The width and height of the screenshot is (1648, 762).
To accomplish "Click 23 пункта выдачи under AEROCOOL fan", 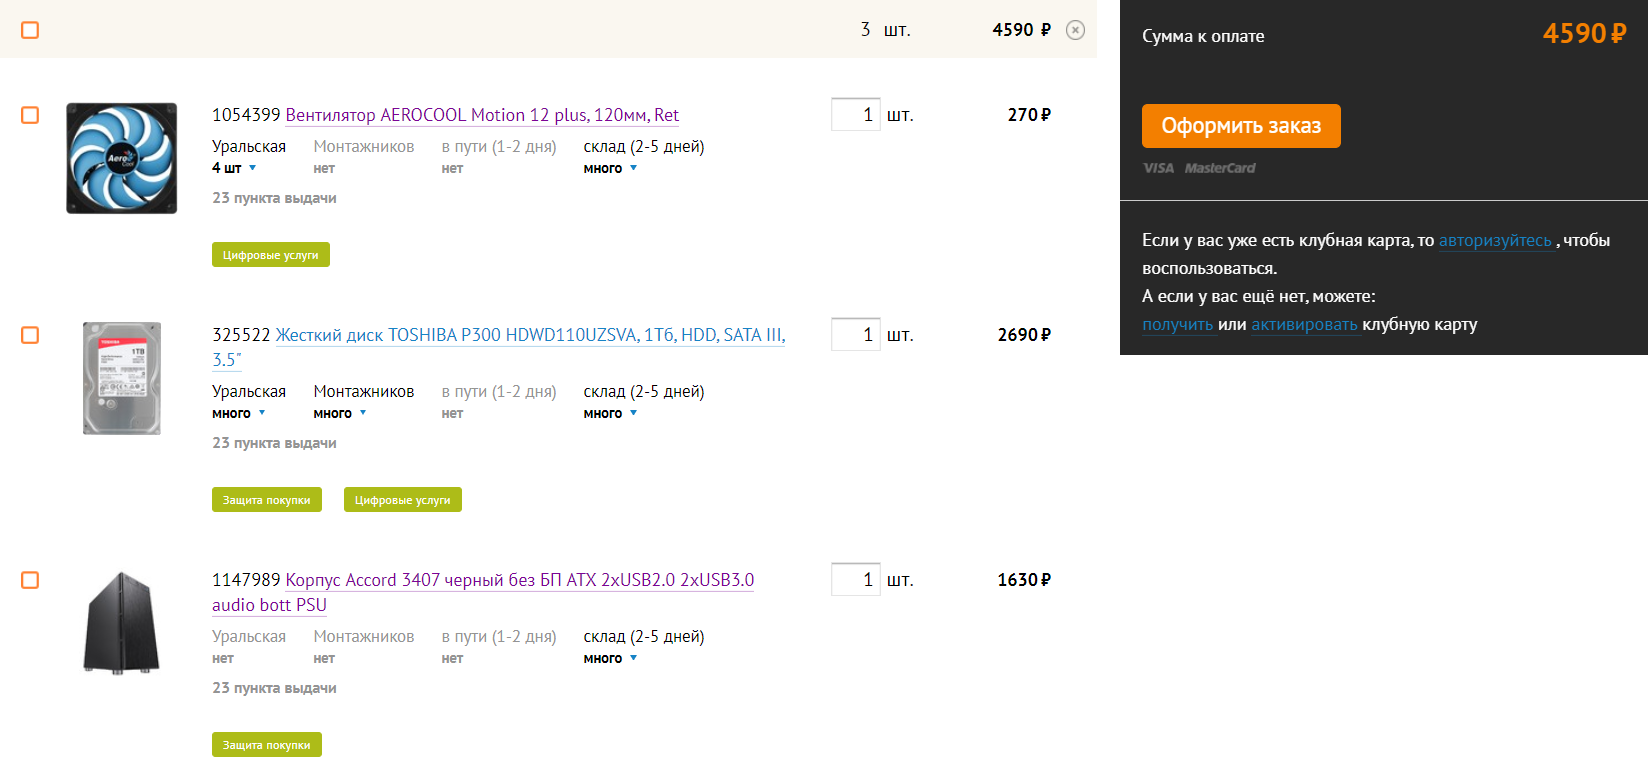I will (274, 198).
